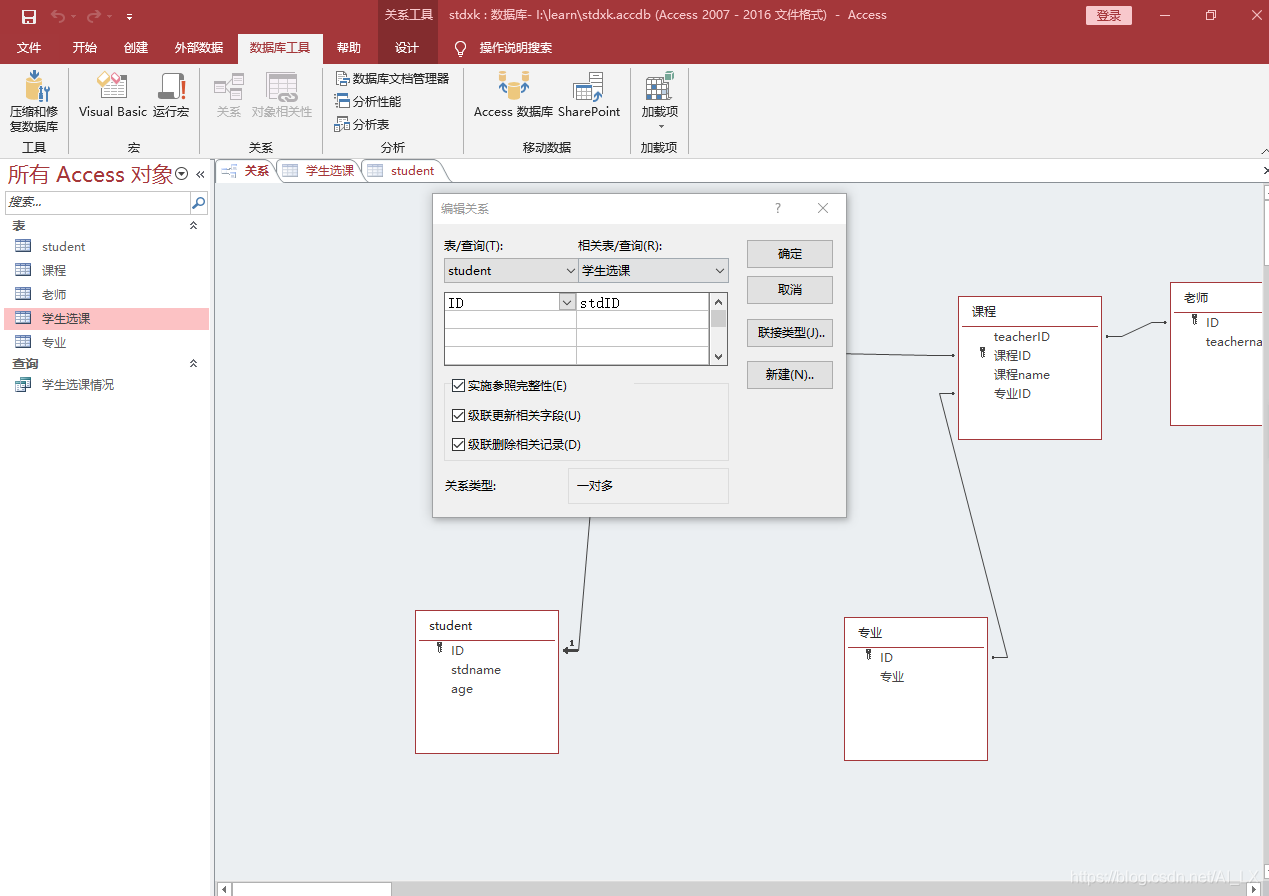Viewport: 1269px width, 896px height.
Task: Click lightbulb Tell Me icon
Action: (x=461, y=48)
